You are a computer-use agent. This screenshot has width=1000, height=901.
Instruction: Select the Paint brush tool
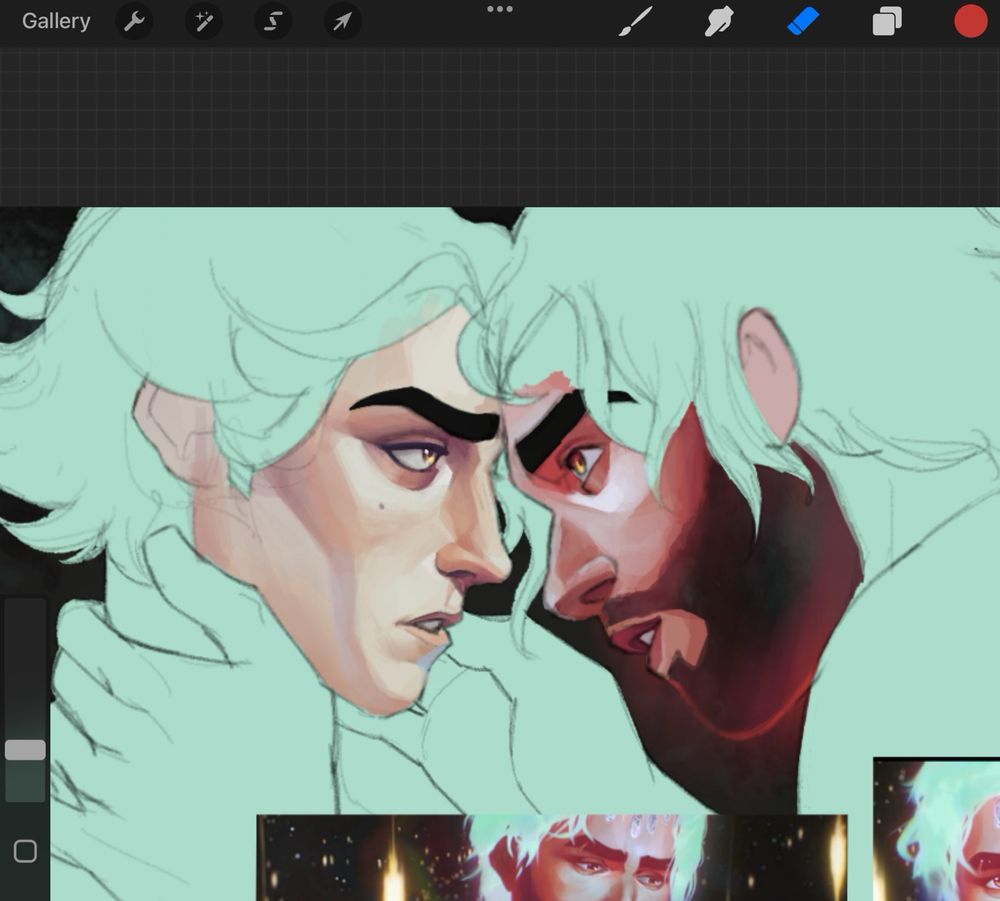click(635, 21)
